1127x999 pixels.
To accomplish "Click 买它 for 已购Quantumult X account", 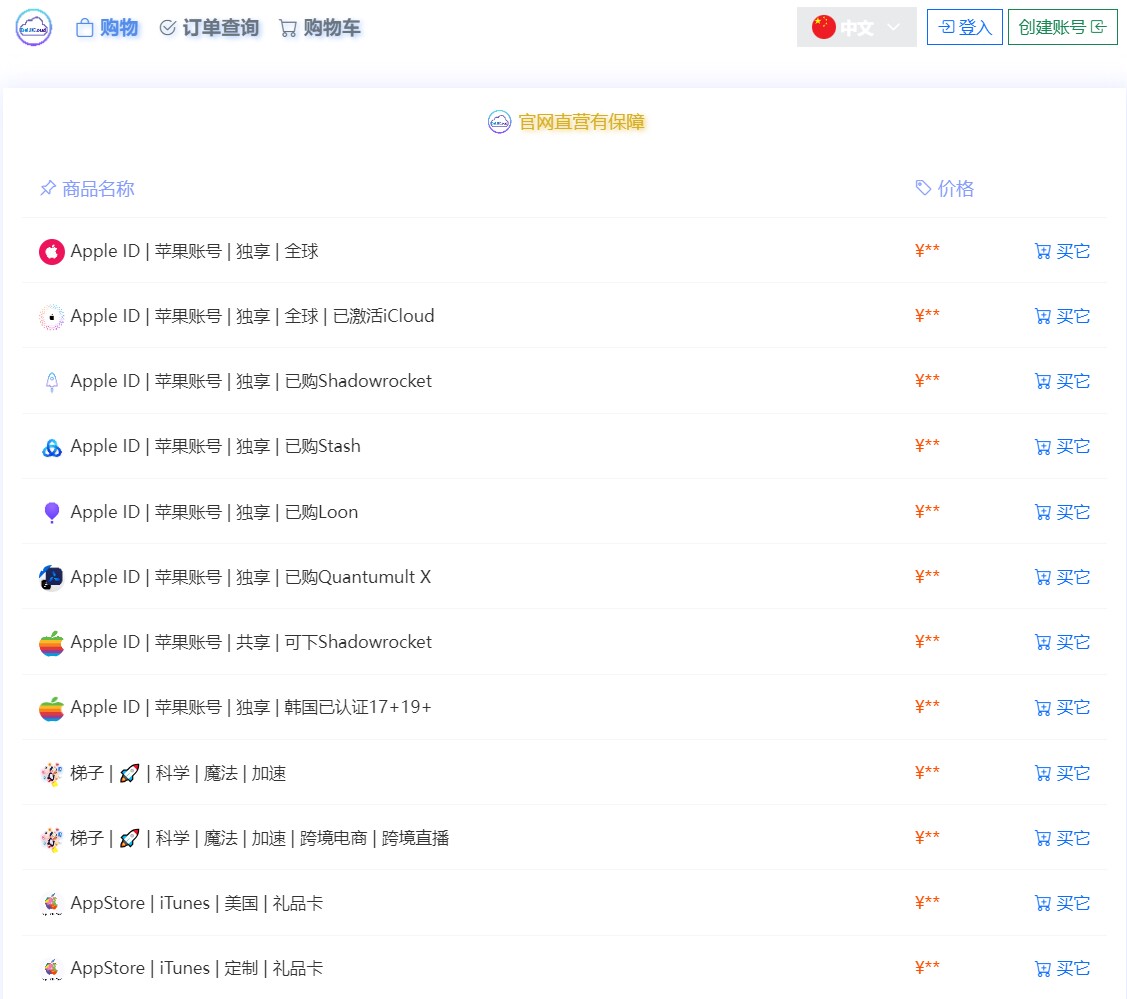I will 1062,577.
